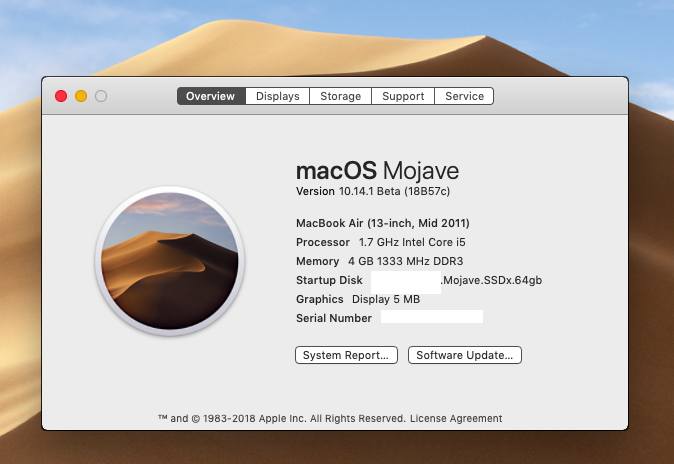
Task: Click the 4 GB 1333 MHz DDR3 value
Action: (x=405, y=261)
